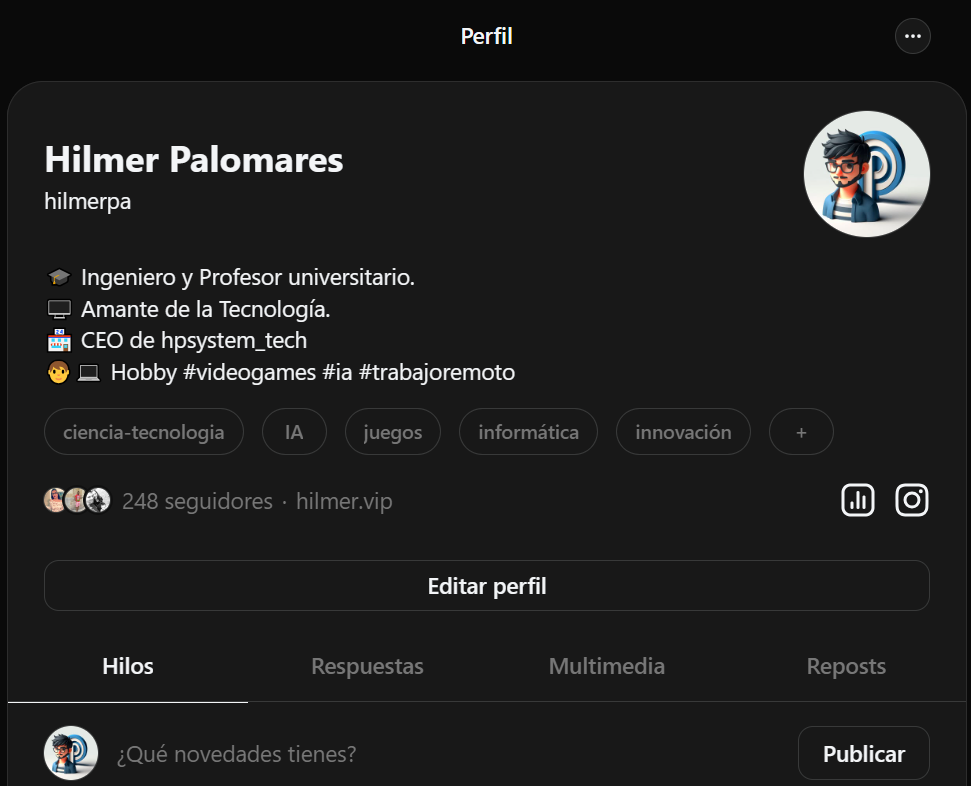Open the linked Instagram profile icon

[911, 499]
